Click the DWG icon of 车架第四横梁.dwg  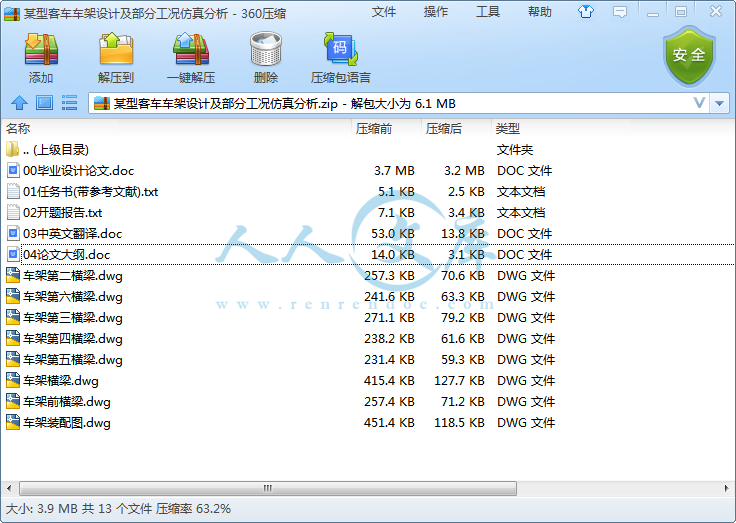[x=13, y=338]
